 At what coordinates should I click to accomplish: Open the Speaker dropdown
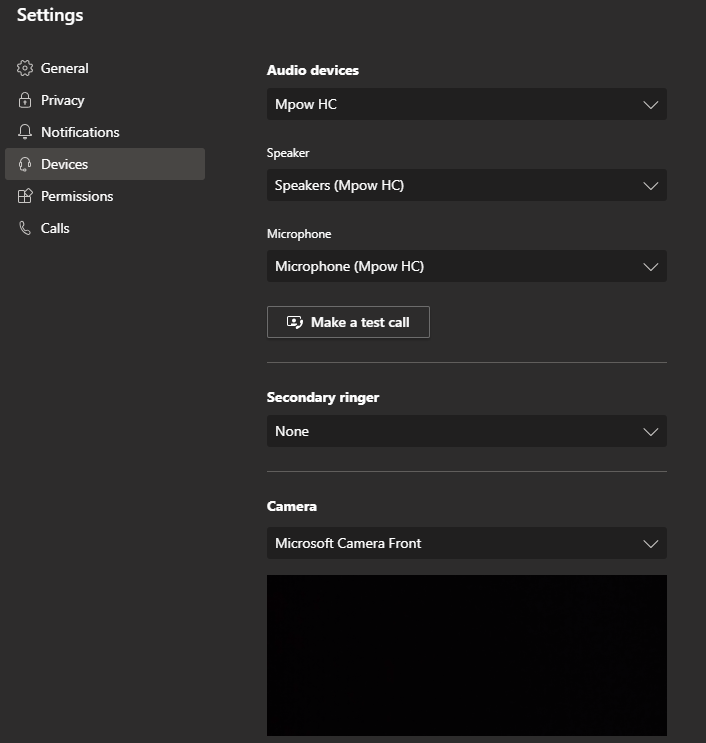pos(467,185)
